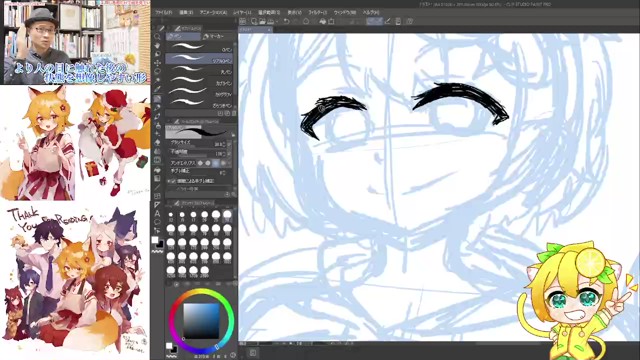Select the Correct Line tool
This screenshot has height=360, width=640.
click(x=158, y=231)
